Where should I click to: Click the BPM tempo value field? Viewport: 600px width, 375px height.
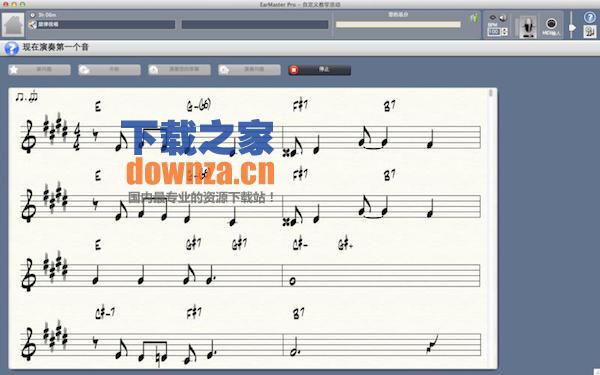click(x=494, y=32)
